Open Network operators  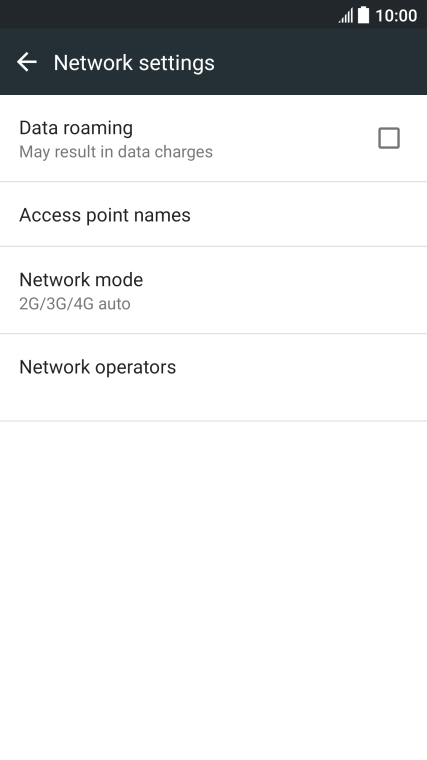[213, 378]
